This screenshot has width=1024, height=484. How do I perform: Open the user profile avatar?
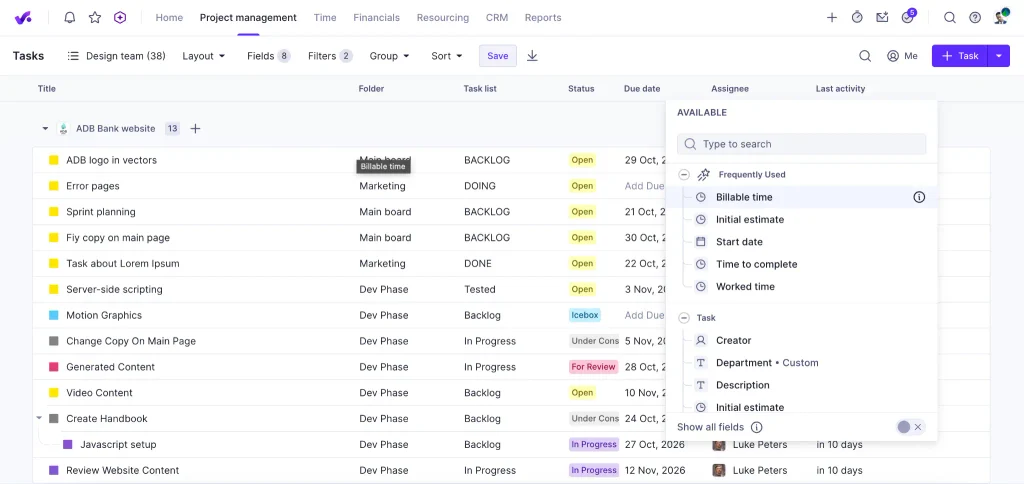click(1001, 17)
